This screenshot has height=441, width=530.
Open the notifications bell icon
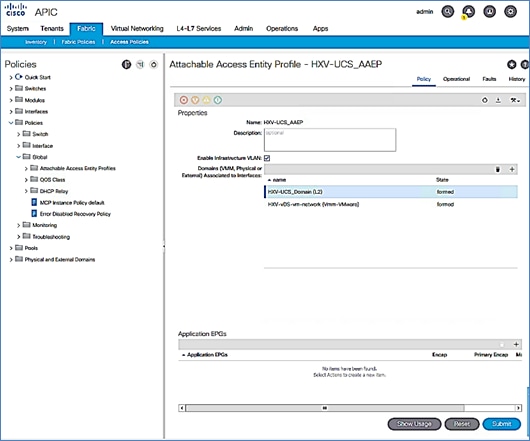pyautogui.click(x=468, y=12)
